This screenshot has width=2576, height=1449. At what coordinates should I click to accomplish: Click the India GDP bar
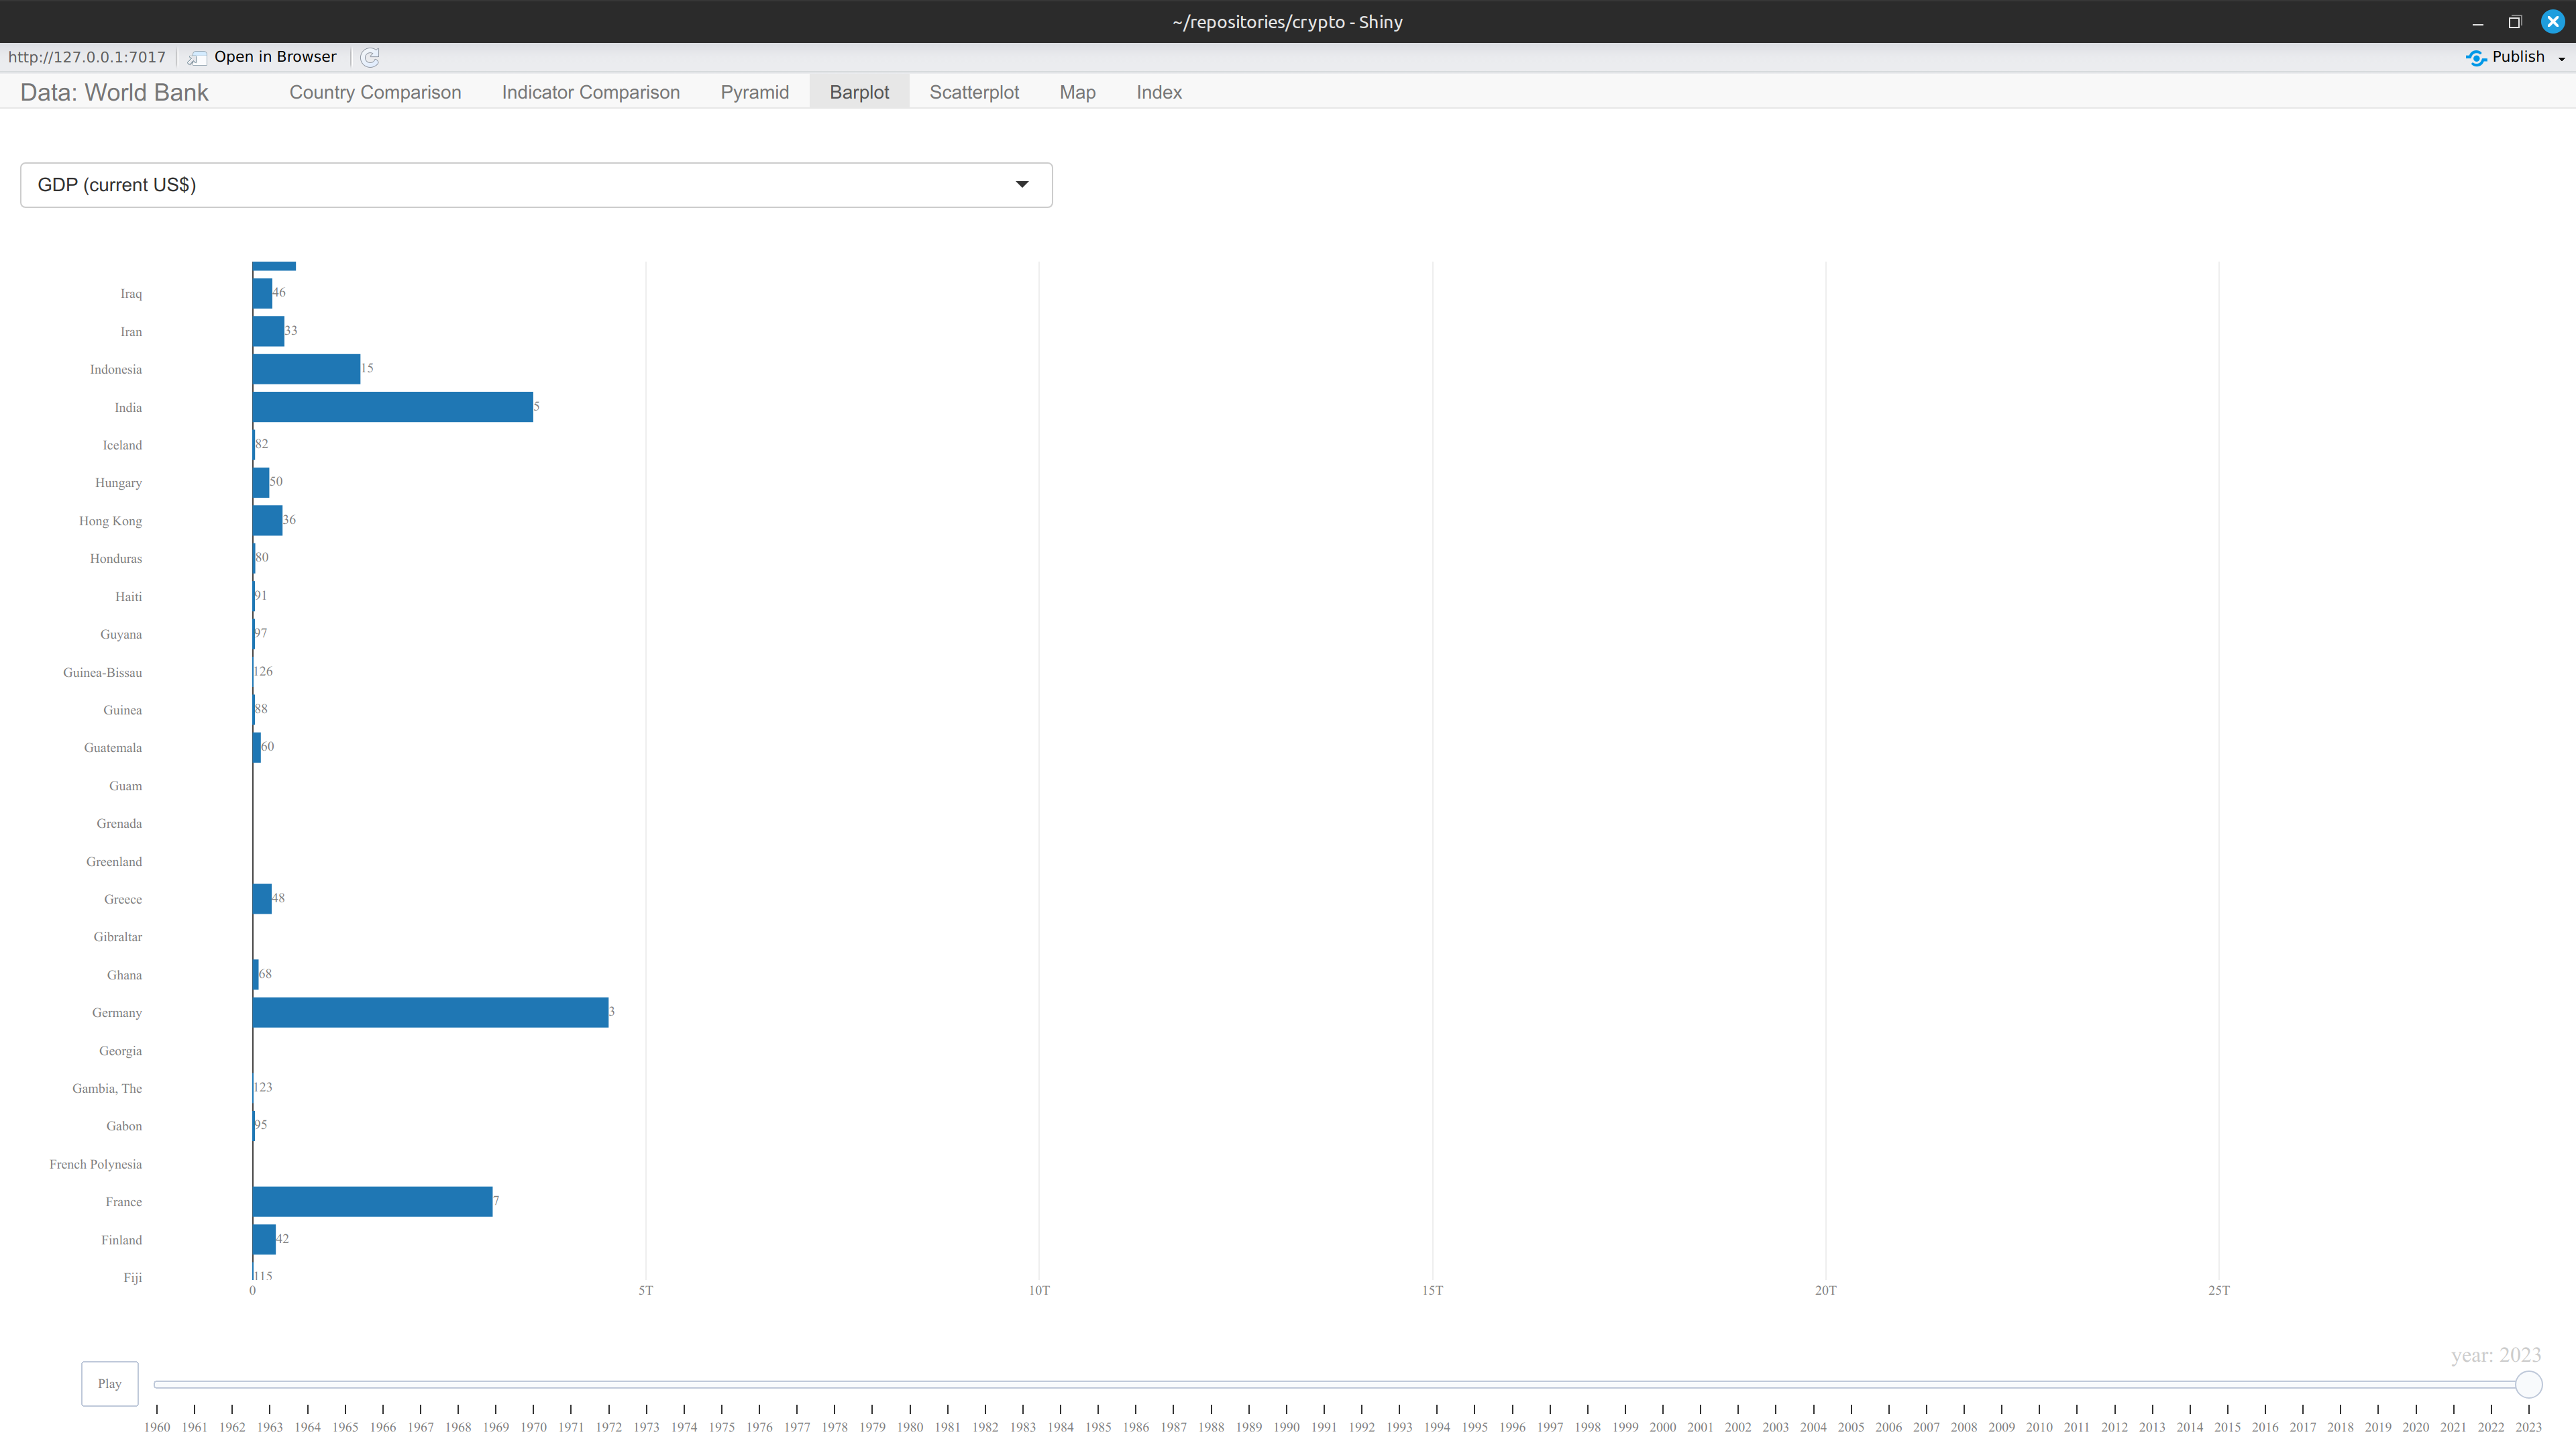[x=393, y=407]
